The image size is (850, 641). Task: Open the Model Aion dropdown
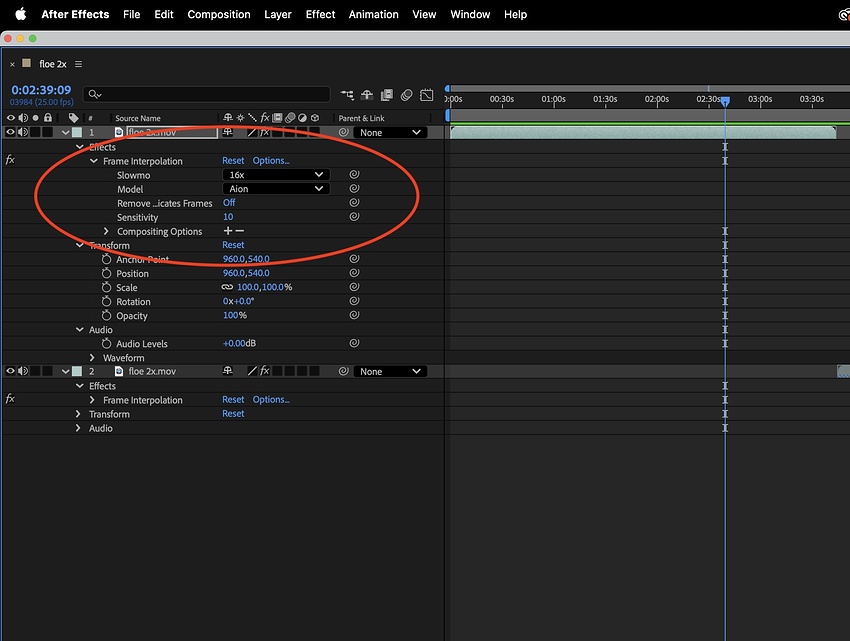click(x=276, y=189)
